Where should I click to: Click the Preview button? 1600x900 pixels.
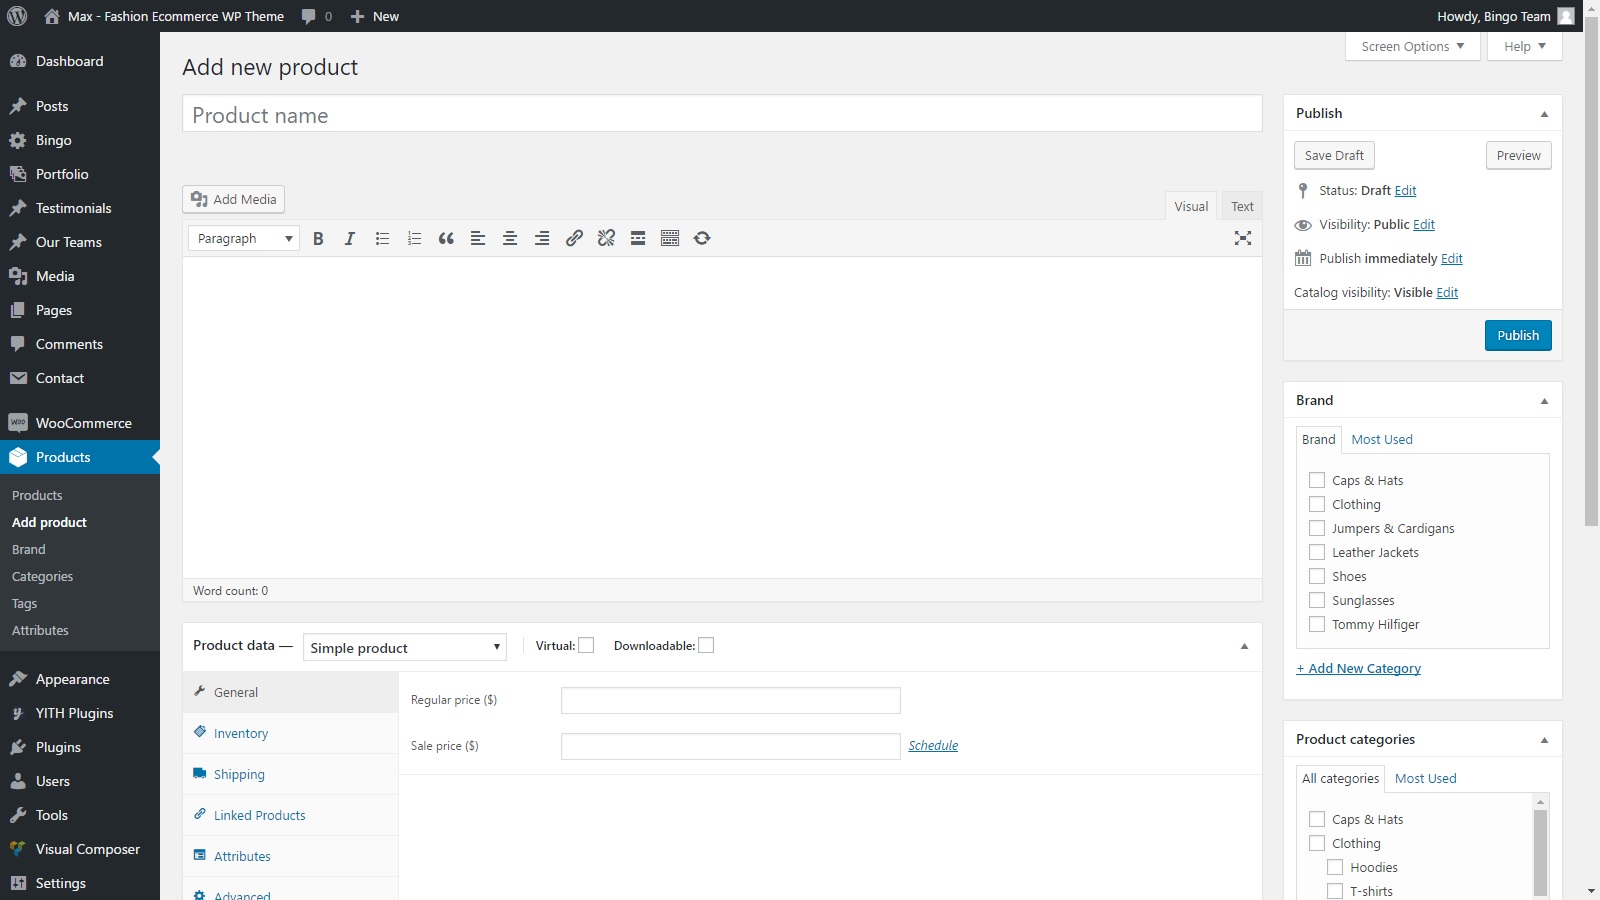1518,155
